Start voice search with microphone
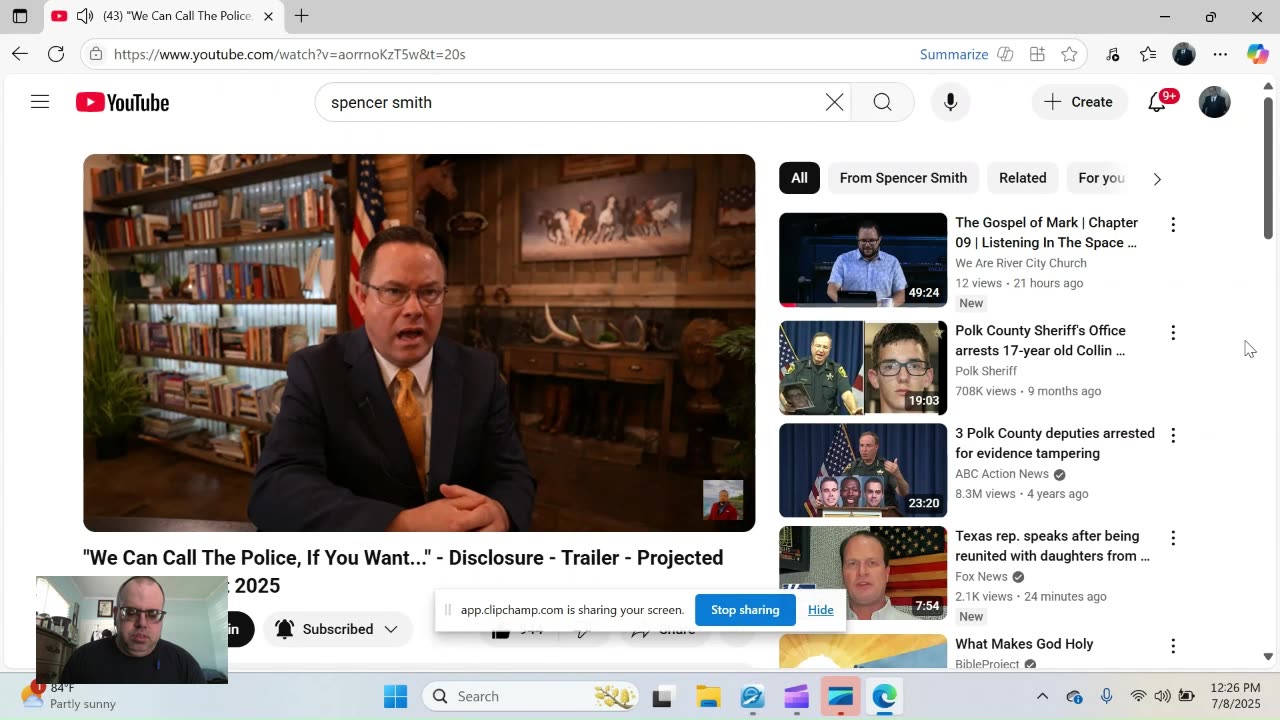The width and height of the screenshot is (1280, 720). pos(950,102)
